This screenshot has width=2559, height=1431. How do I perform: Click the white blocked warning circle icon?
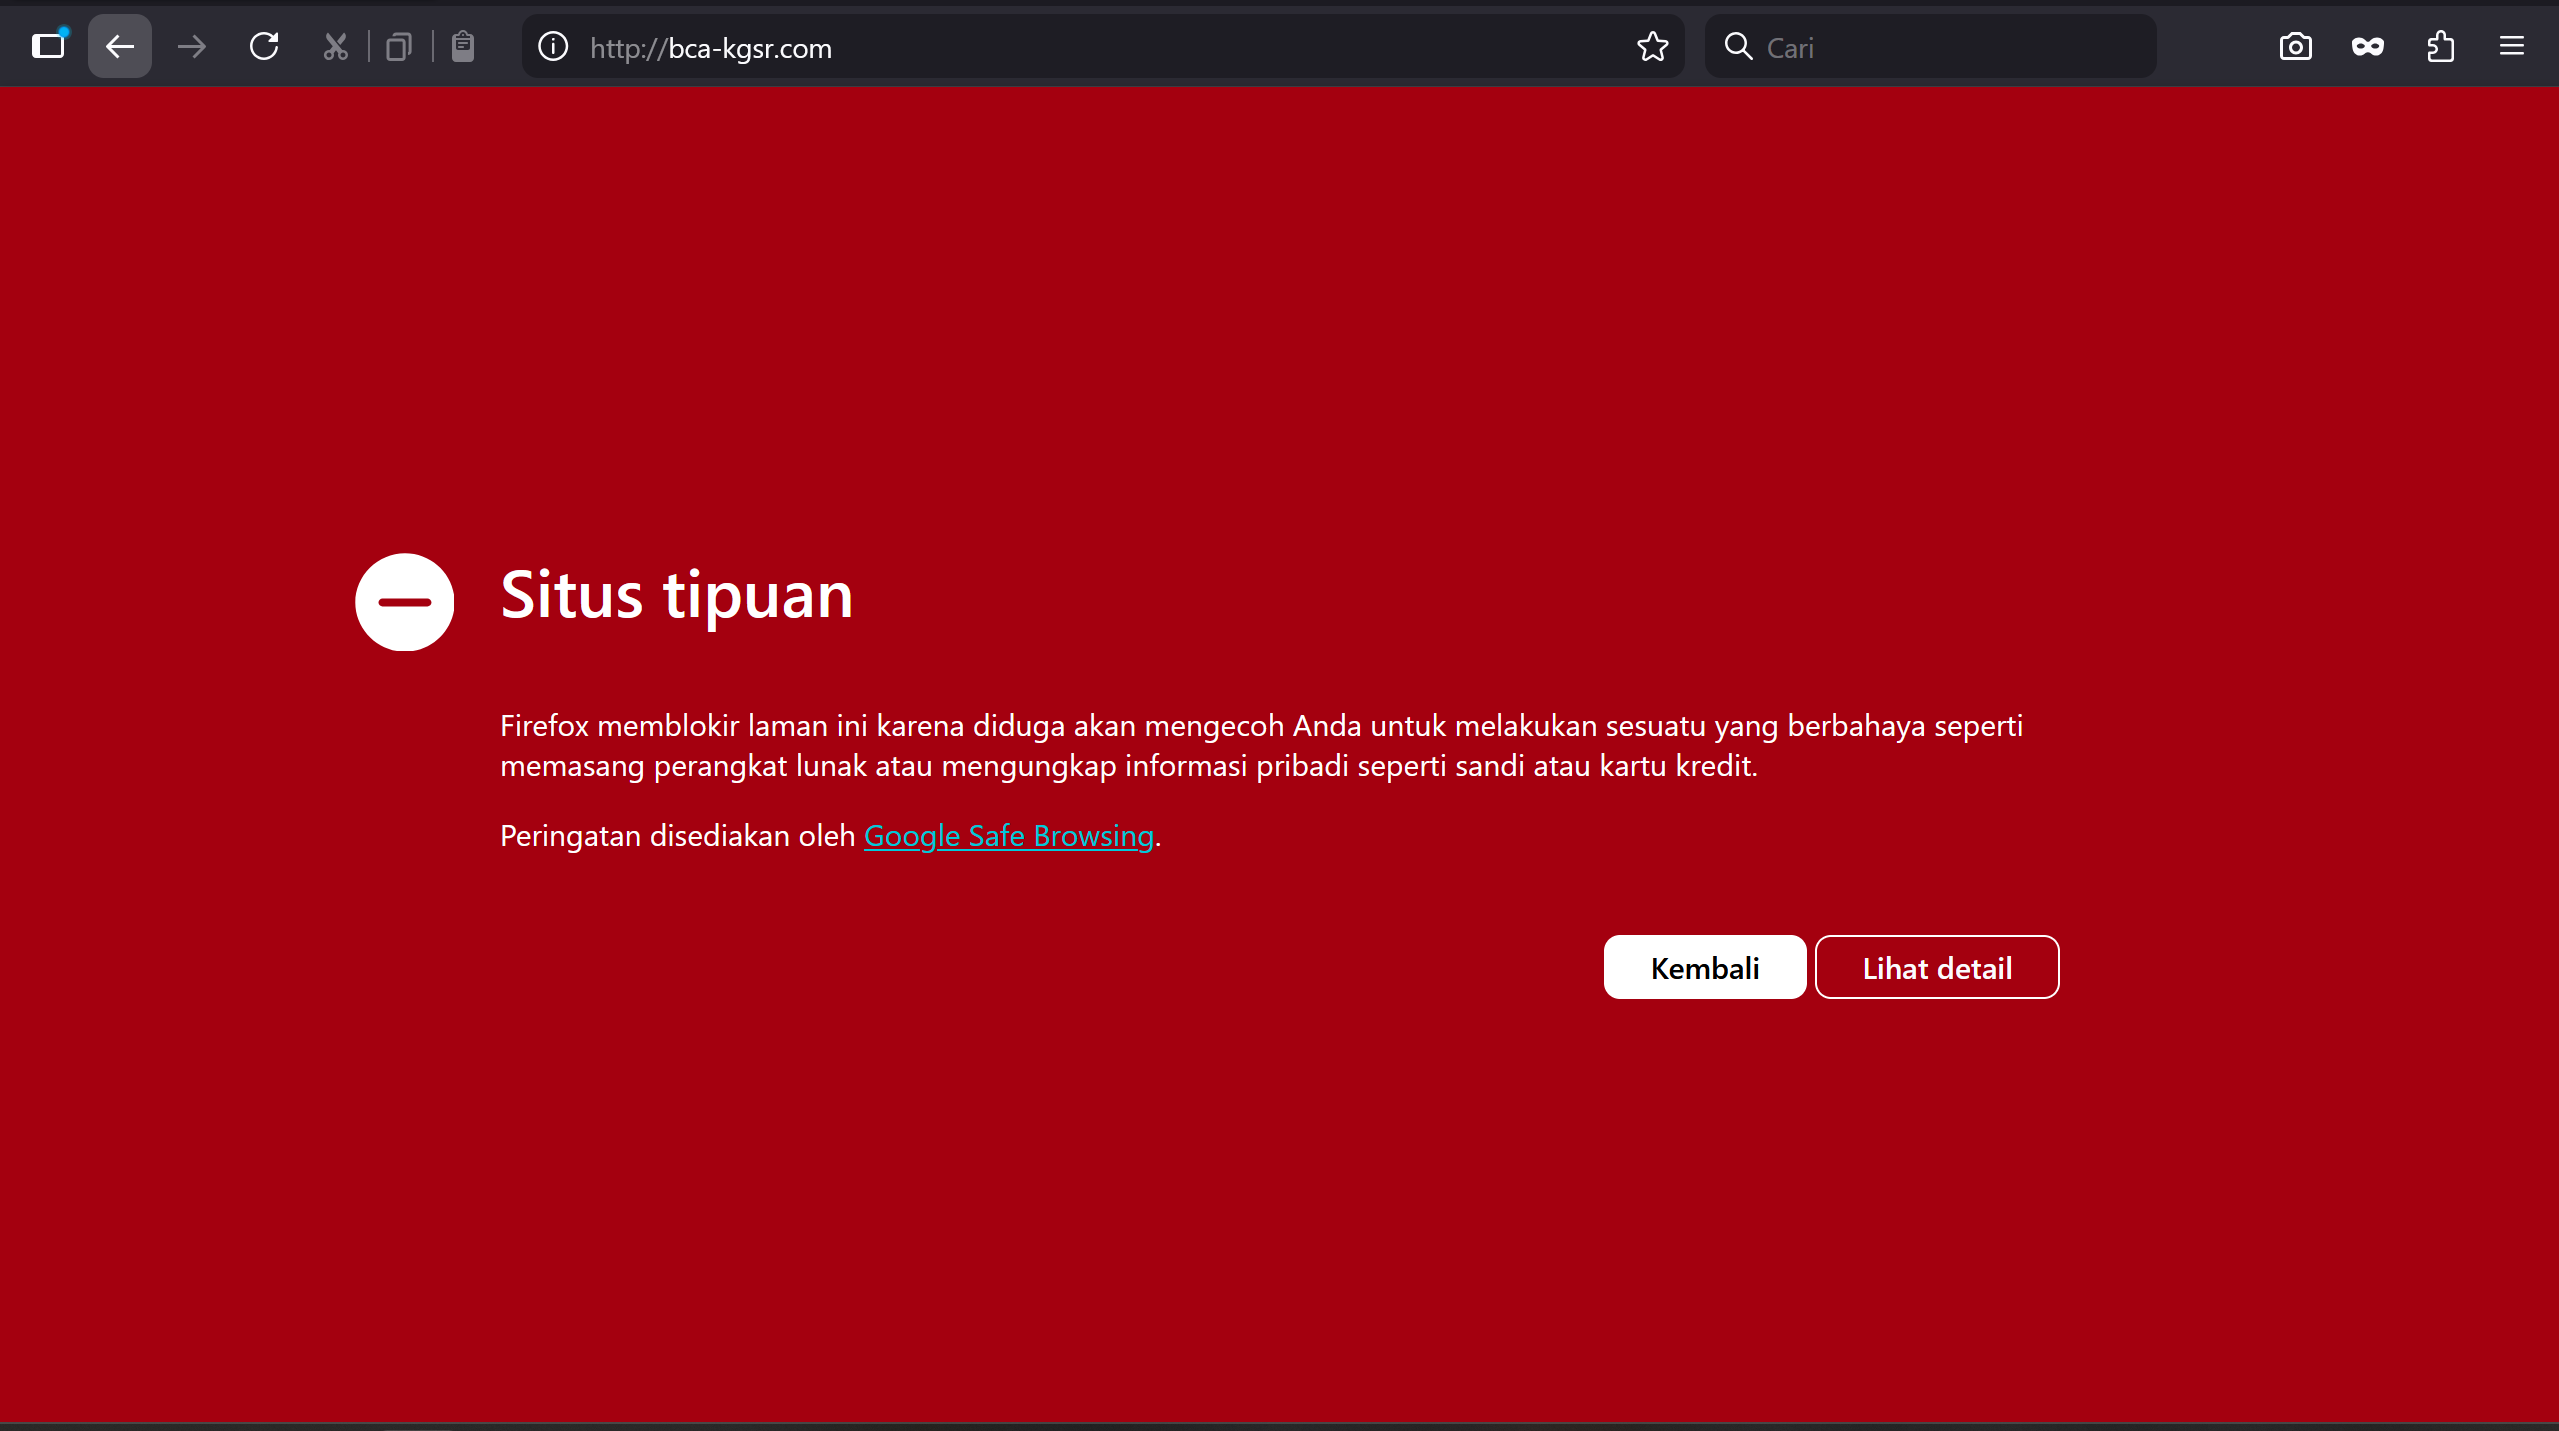pos(404,602)
